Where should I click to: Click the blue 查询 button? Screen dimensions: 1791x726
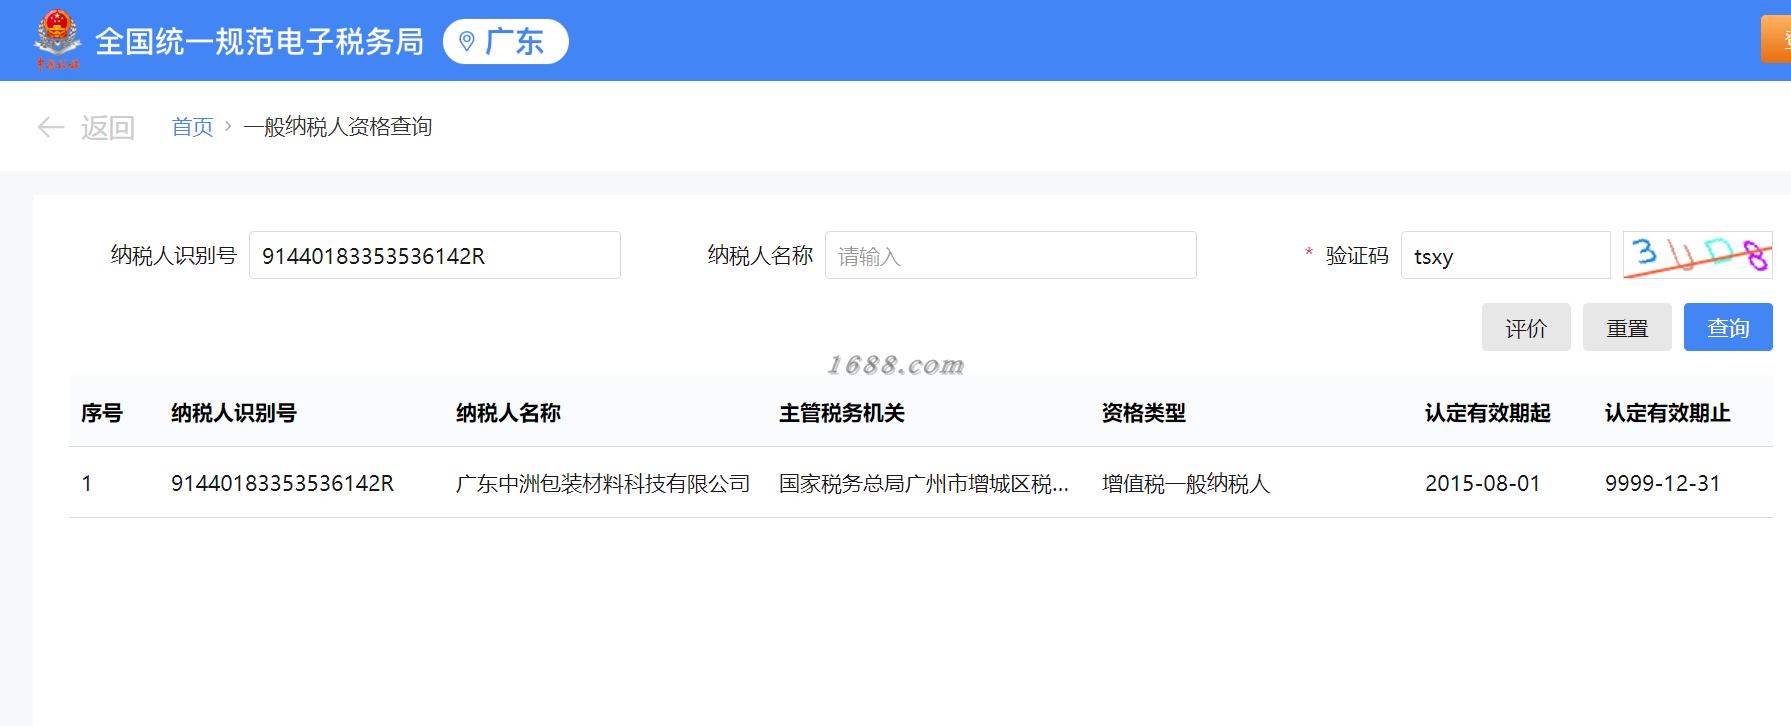click(x=1728, y=327)
